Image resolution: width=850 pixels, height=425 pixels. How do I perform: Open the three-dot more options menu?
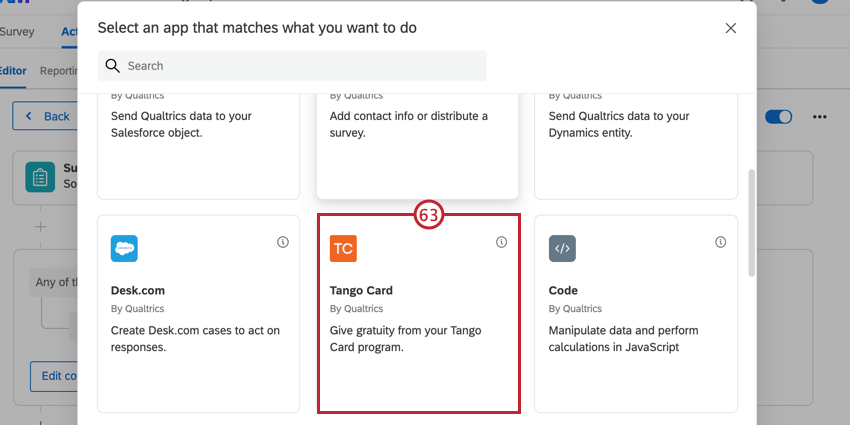click(821, 117)
